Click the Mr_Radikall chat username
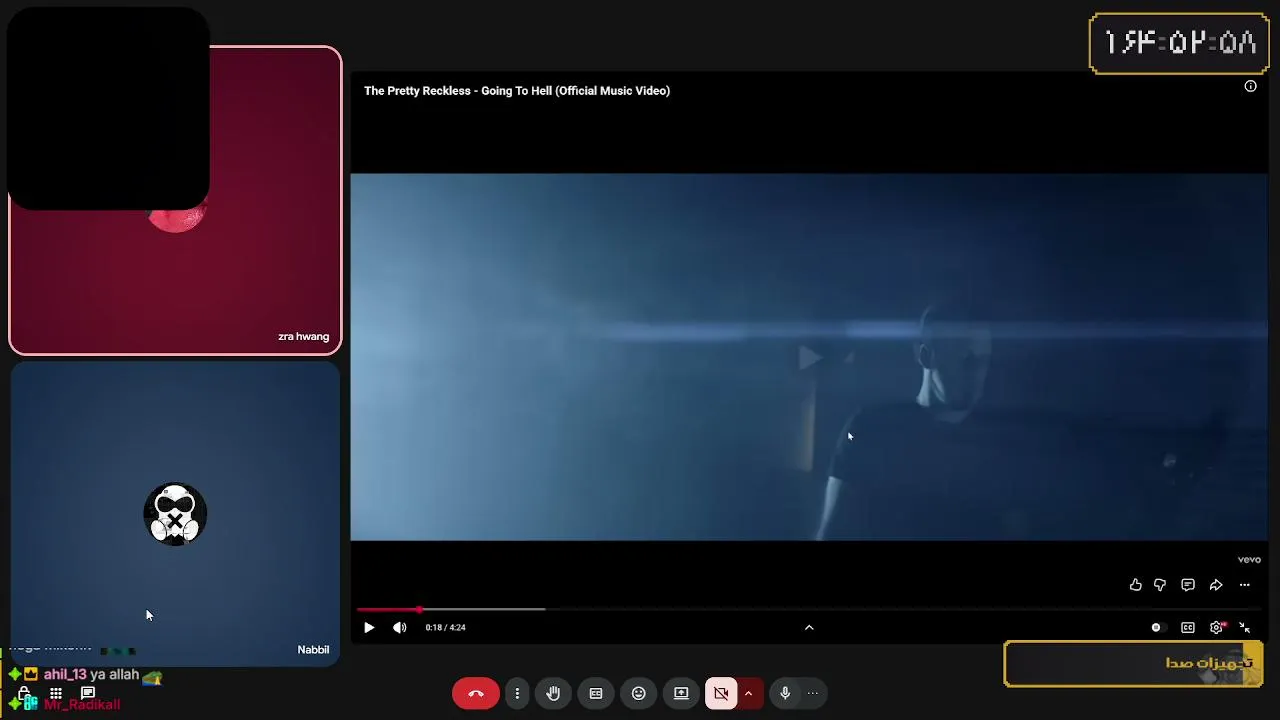1280x720 pixels. click(x=82, y=705)
